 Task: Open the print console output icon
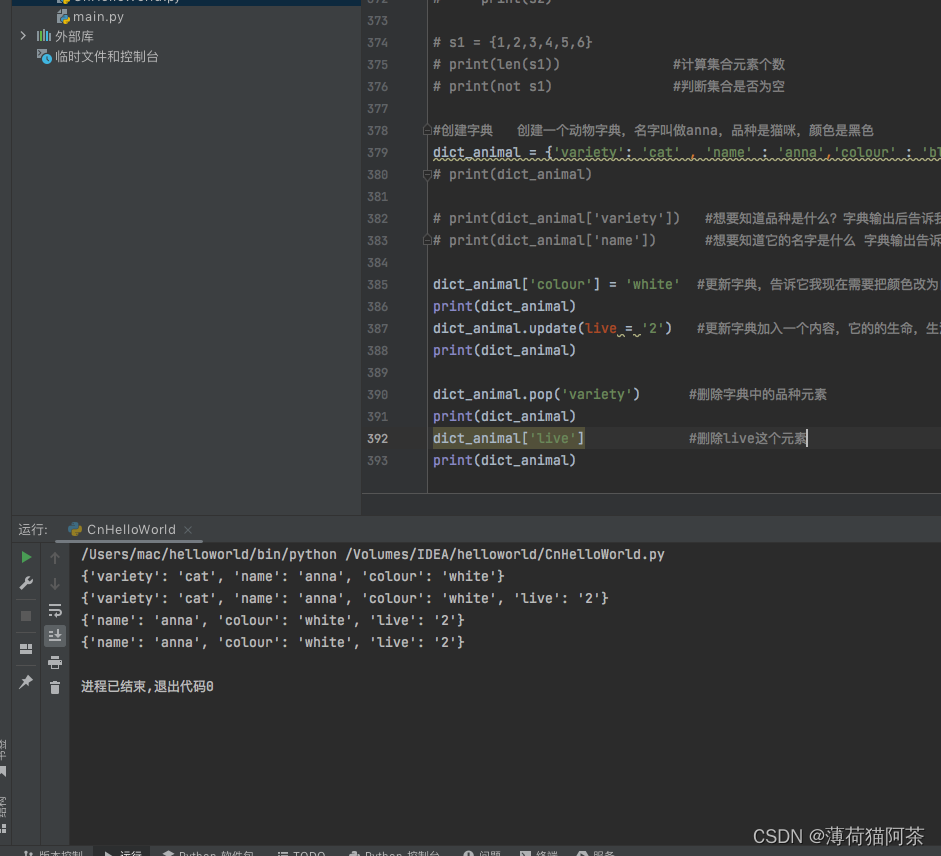pyautogui.click(x=55, y=661)
